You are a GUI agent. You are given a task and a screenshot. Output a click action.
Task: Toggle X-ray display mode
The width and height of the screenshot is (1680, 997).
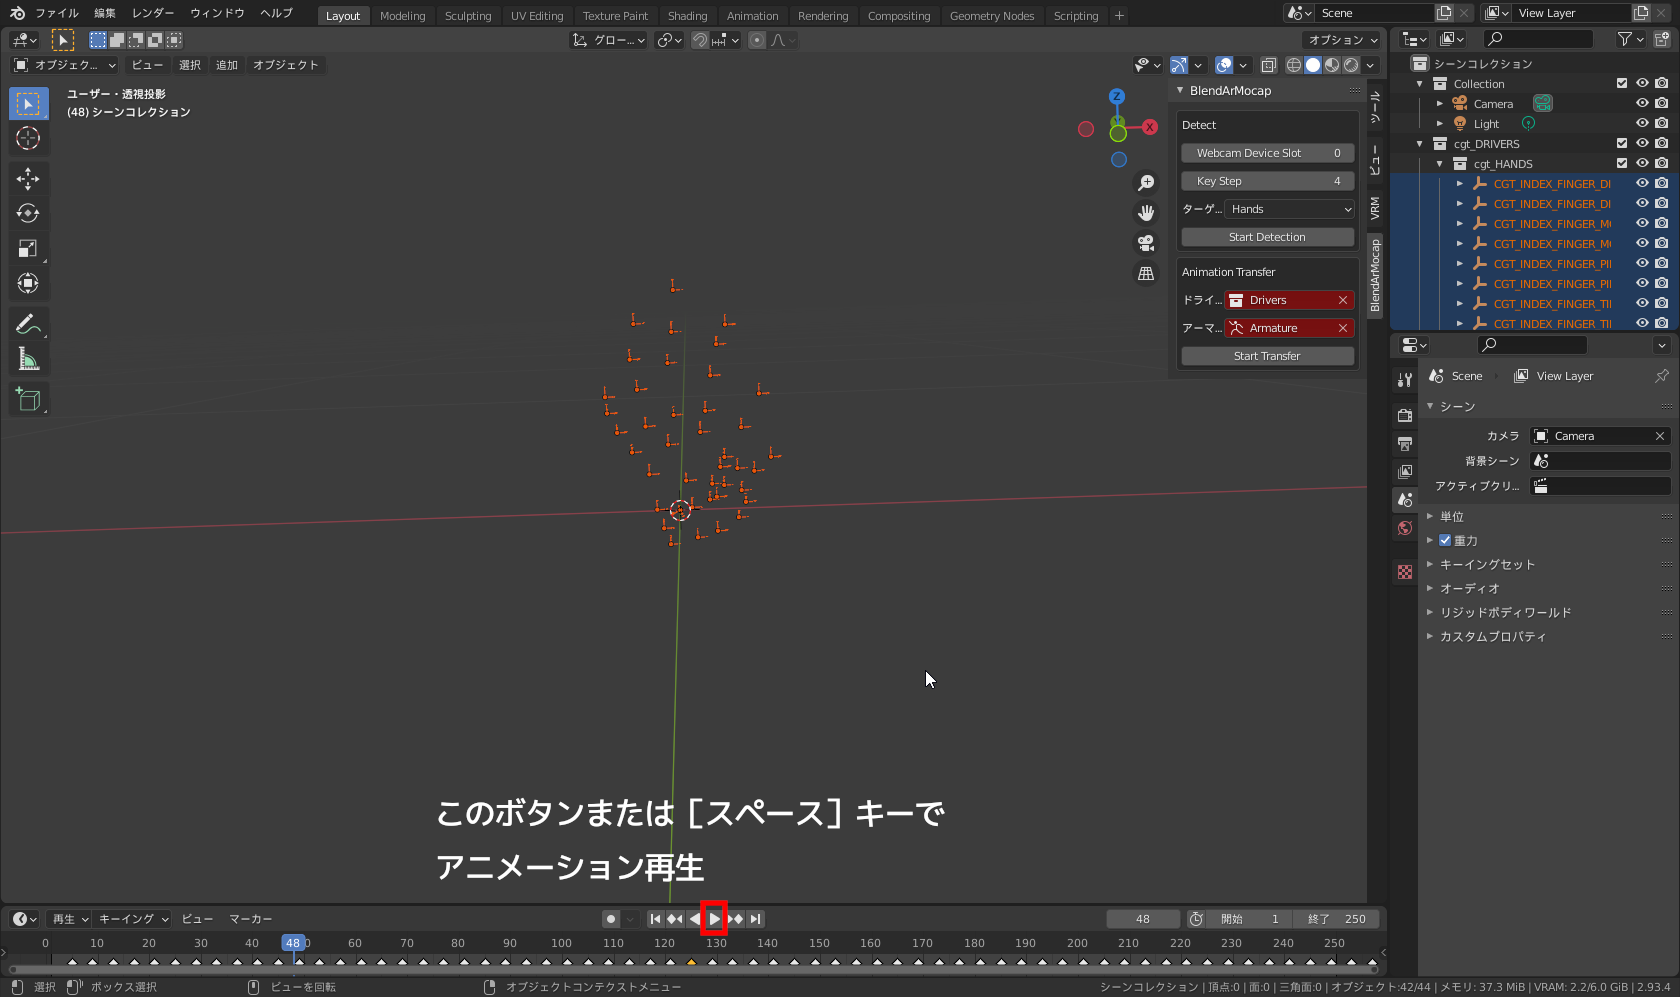(x=1268, y=65)
